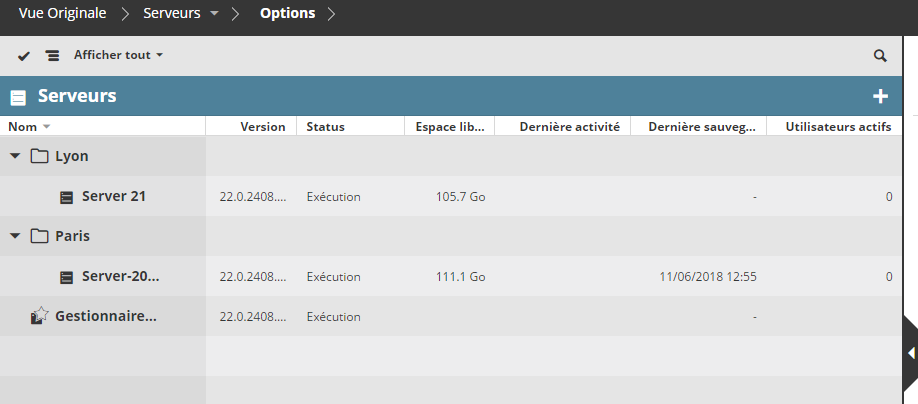Screen dimensions: 918x404
Task: Sort by the Nom column header
Action: [x=22, y=127]
